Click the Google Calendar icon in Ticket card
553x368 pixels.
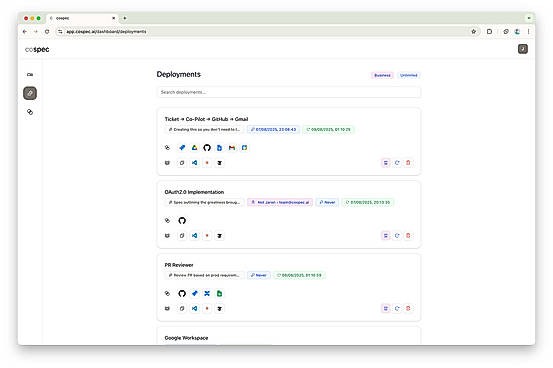point(244,148)
